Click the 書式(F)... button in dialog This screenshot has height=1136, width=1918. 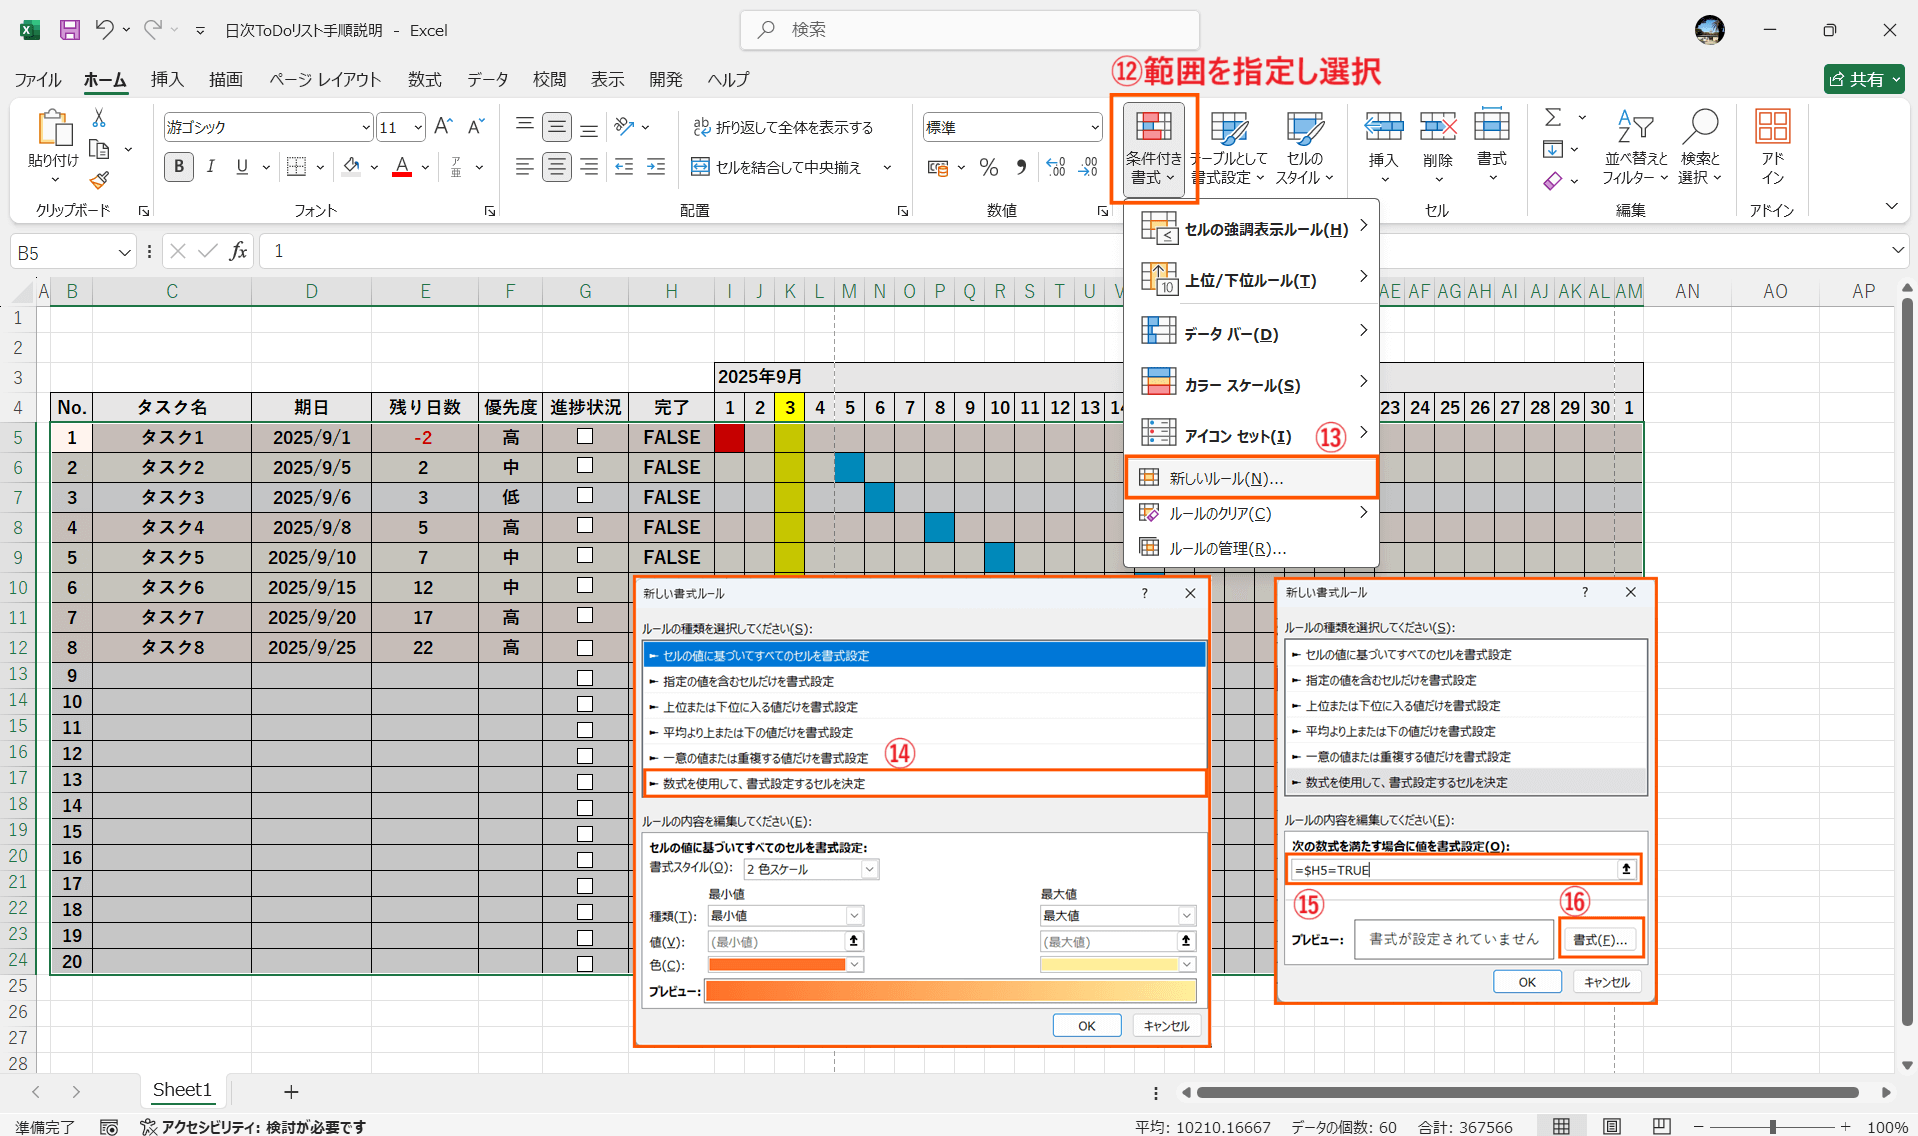[1599, 939]
